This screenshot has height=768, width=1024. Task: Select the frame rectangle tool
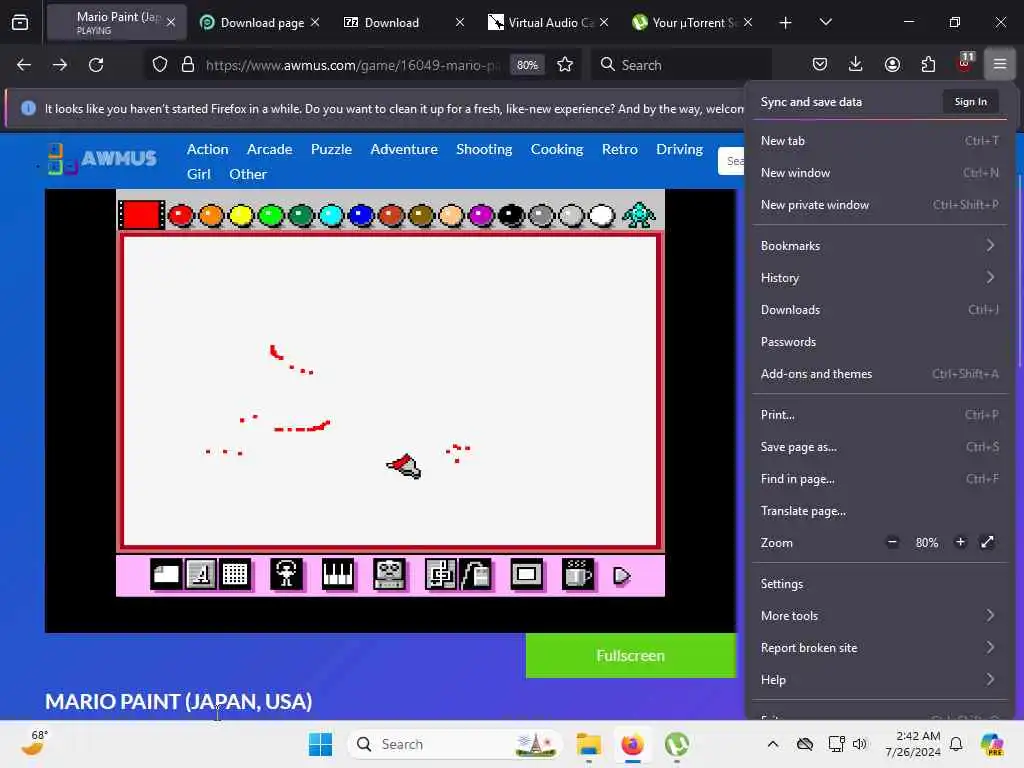(526, 575)
